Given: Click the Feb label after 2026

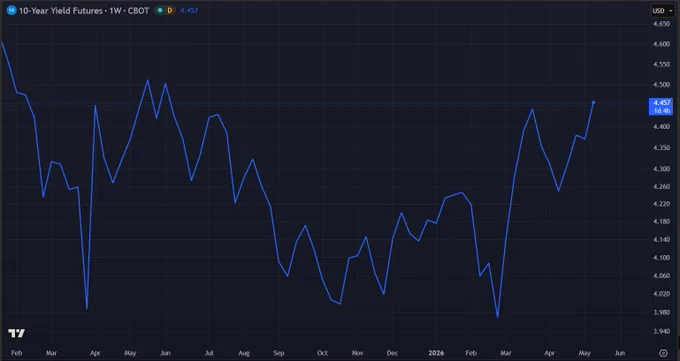Looking at the screenshot, I should coord(471,353).
